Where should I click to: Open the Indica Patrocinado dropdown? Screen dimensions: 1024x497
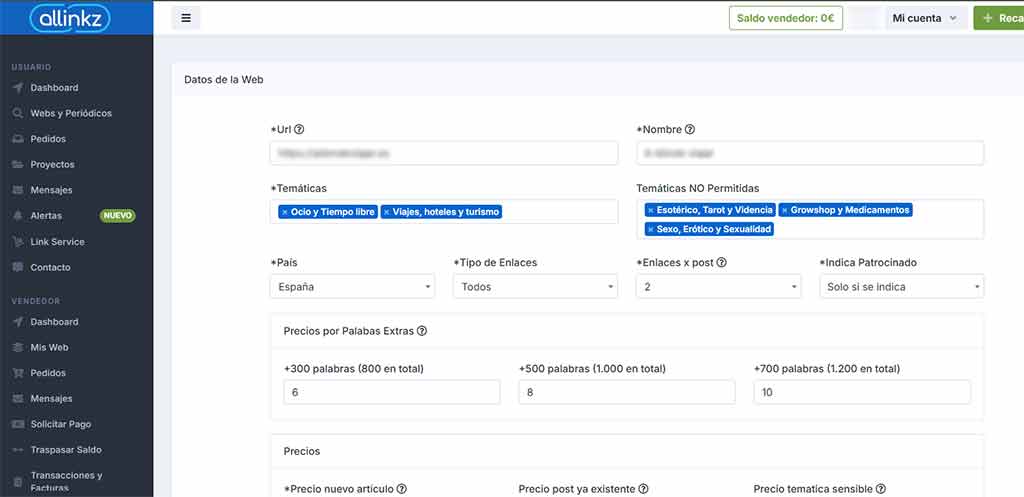(x=901, y=287)
